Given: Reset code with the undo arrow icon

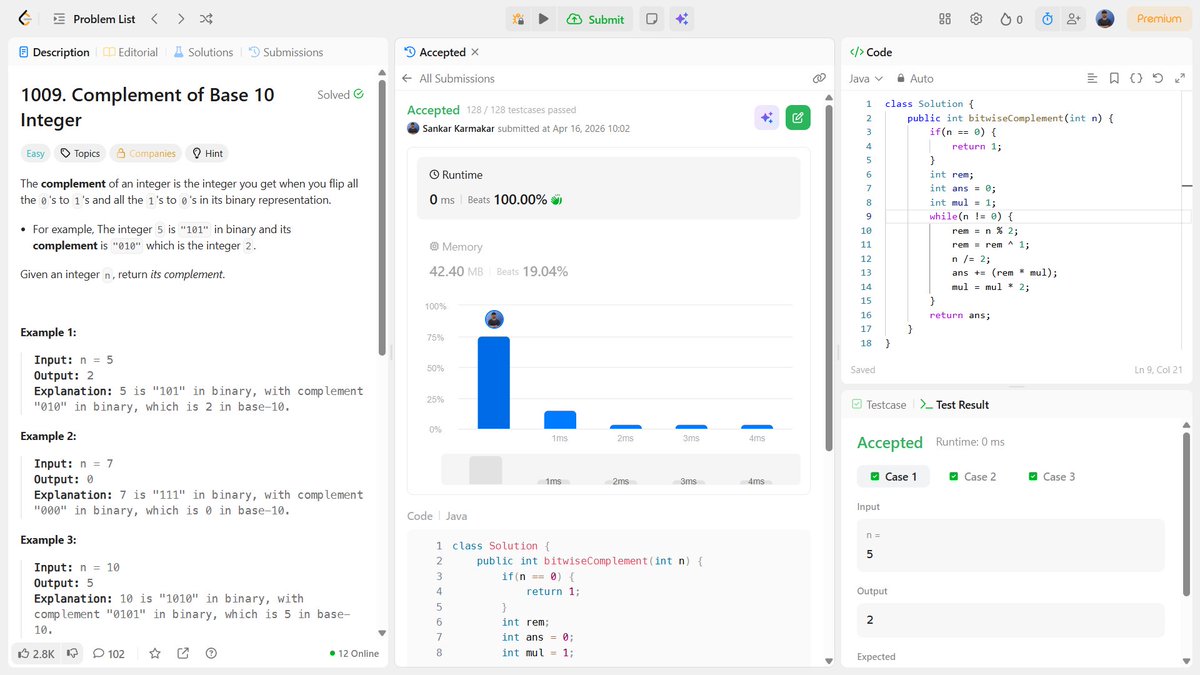Looking at the screenshot, I should (x=1157, y=78).
